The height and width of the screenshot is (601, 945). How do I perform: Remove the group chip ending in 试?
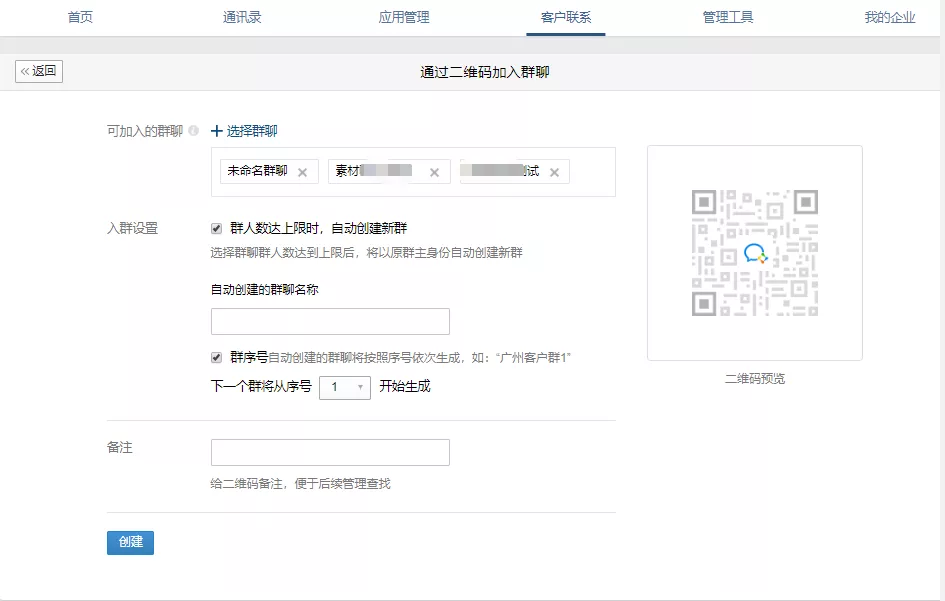[556, 172]
